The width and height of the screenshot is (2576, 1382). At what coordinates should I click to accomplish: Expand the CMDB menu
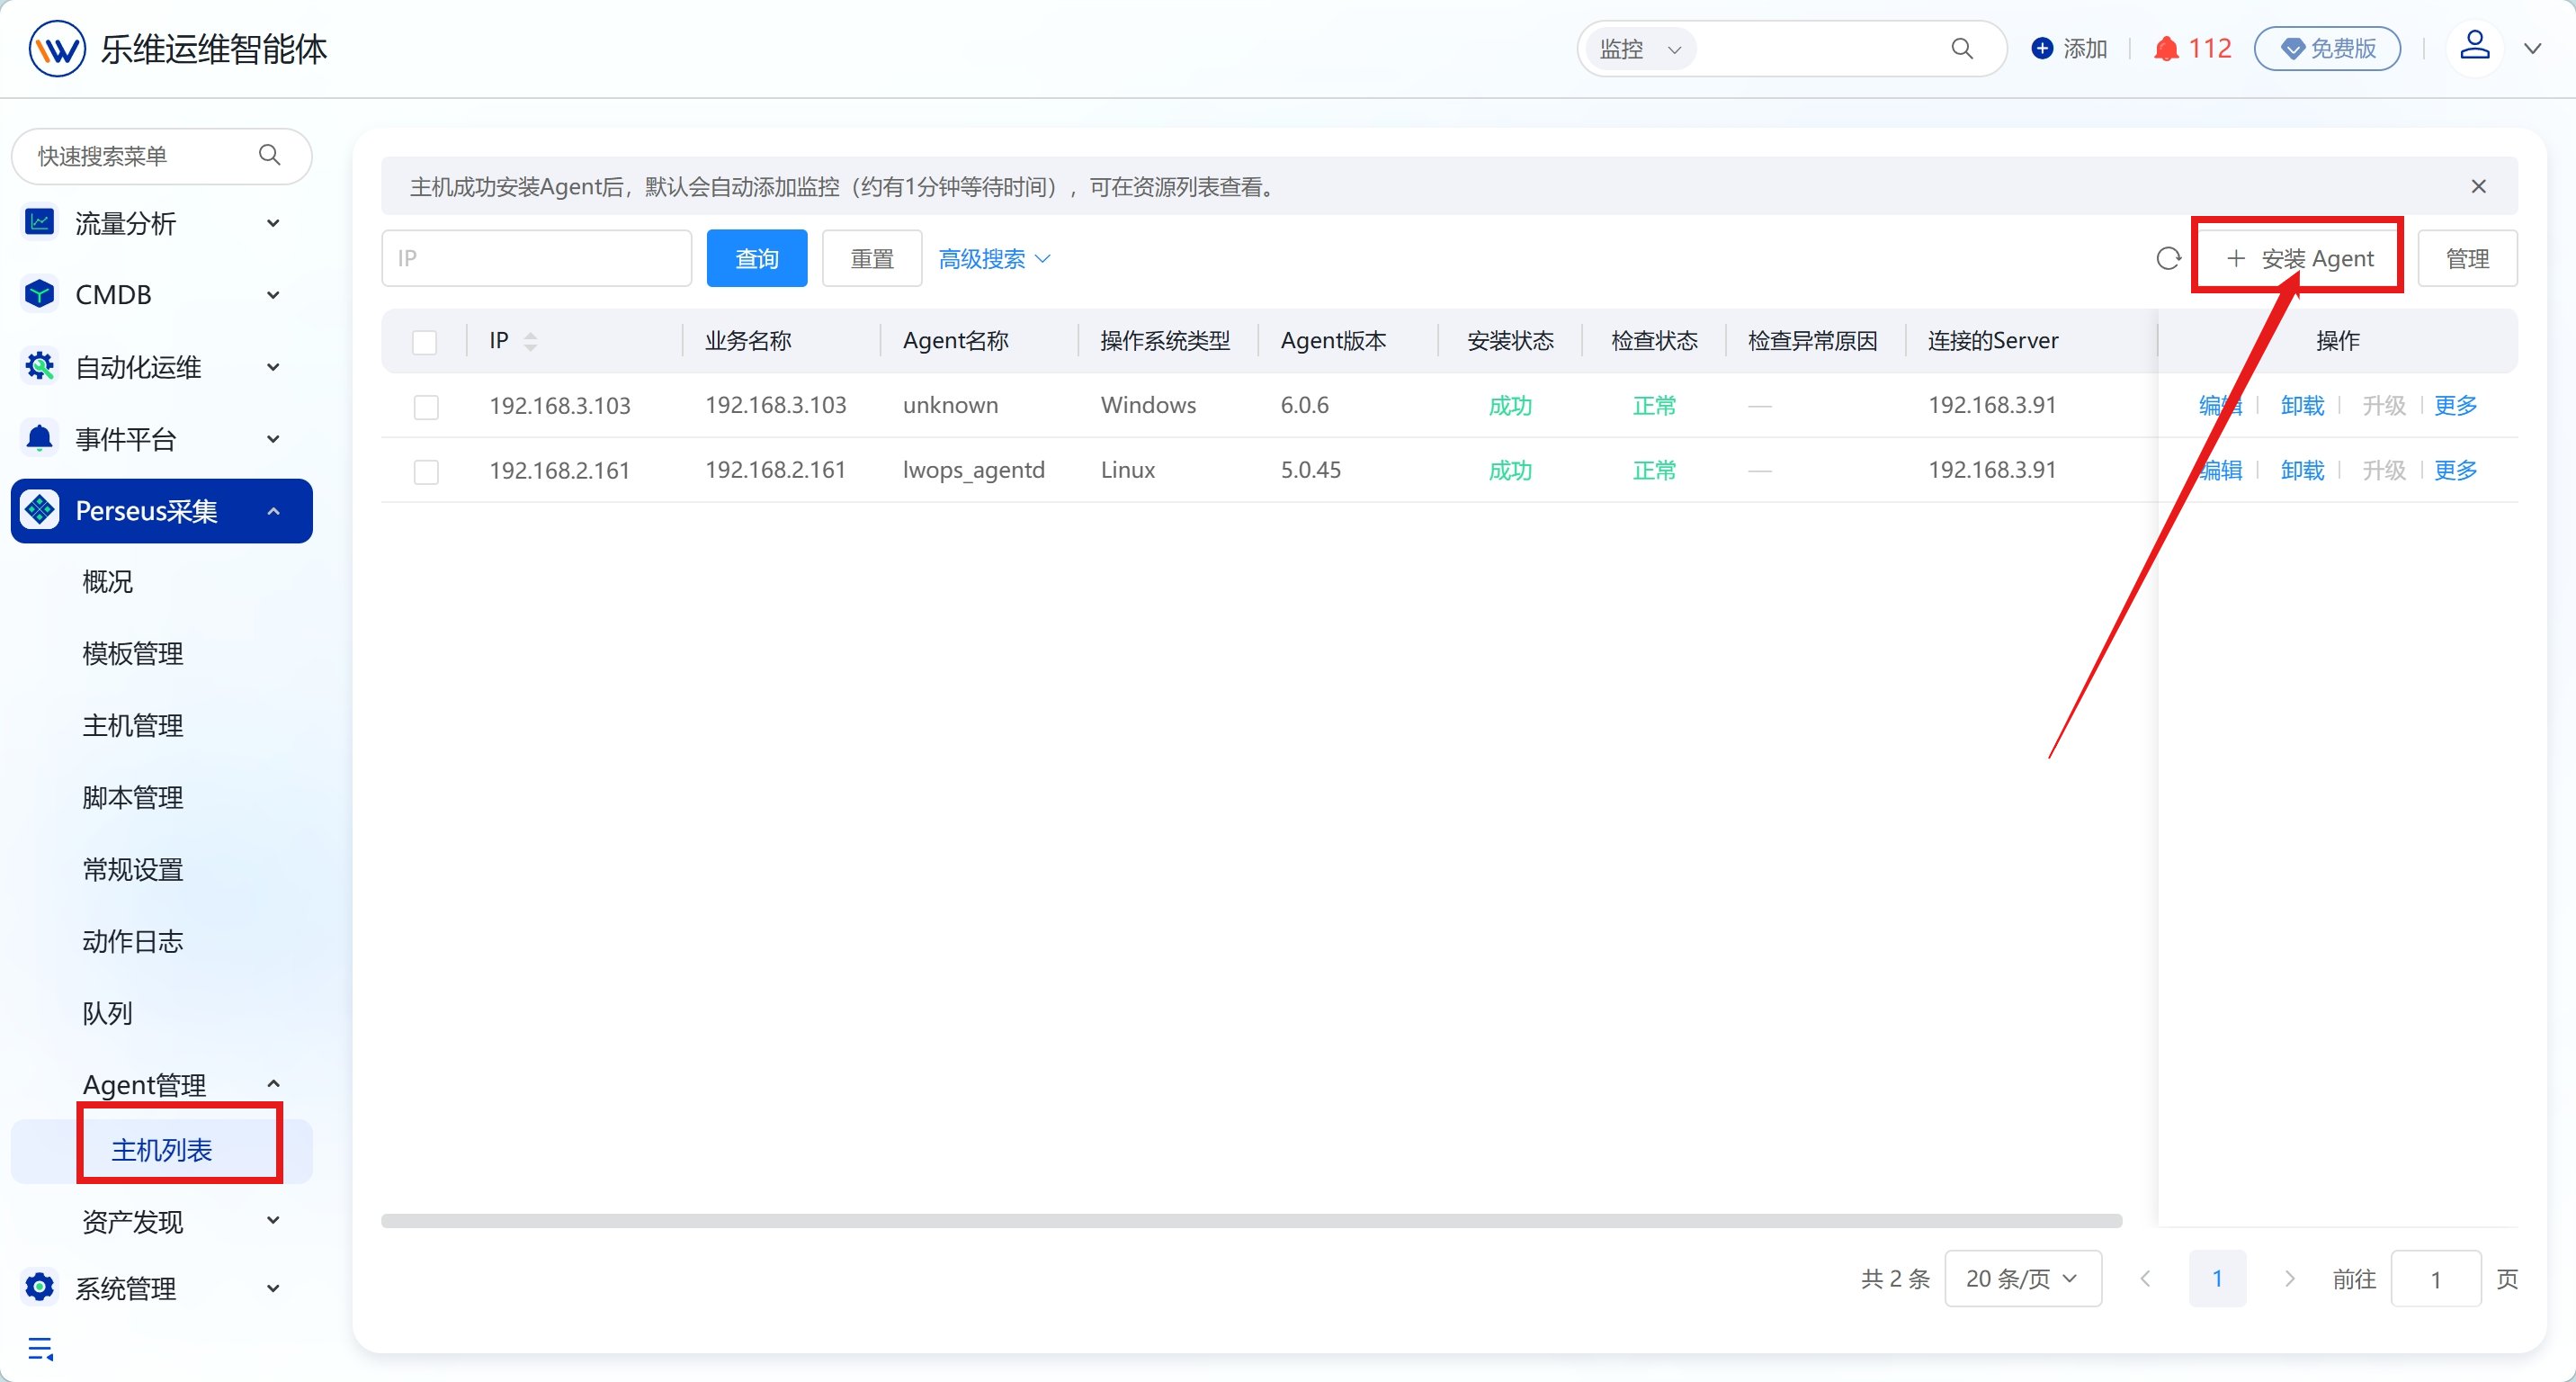point(273,295)
